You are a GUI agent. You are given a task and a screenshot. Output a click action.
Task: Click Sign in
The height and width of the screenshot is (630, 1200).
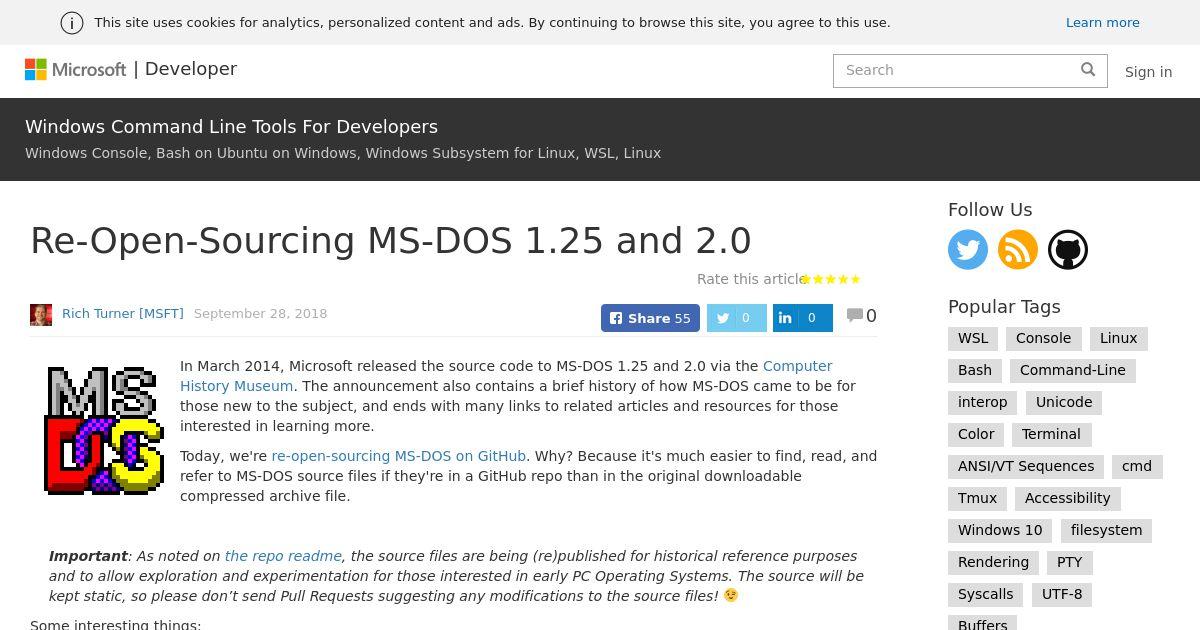tap(1148, 72)
